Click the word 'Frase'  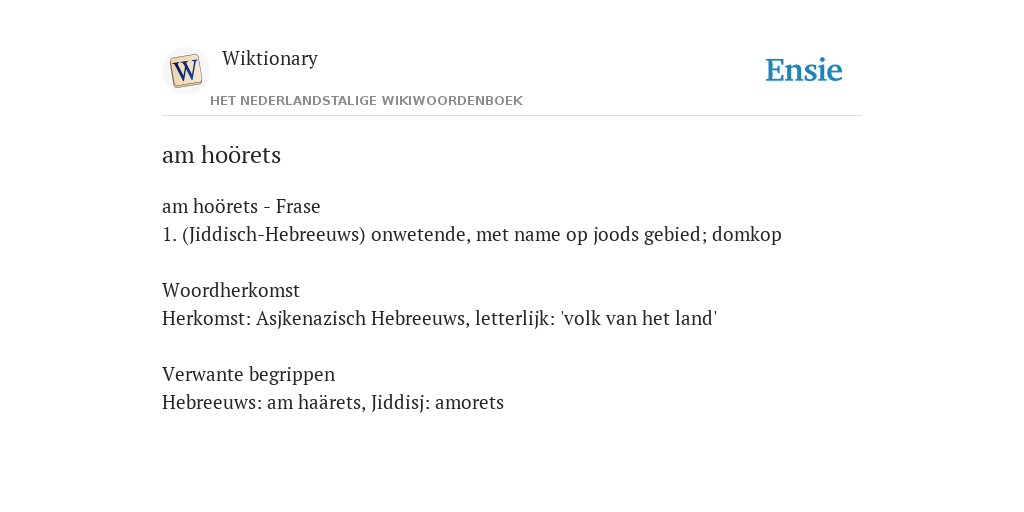pos(298,206)
